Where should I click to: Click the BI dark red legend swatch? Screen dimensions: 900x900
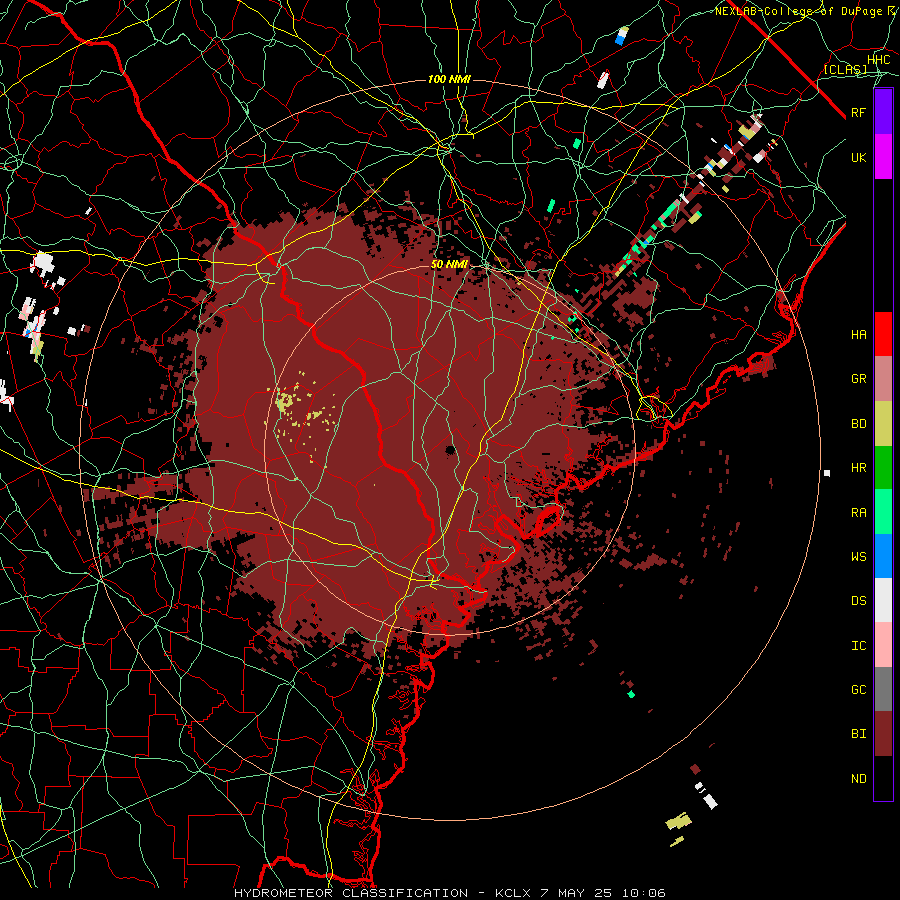[x=883, y=734]
